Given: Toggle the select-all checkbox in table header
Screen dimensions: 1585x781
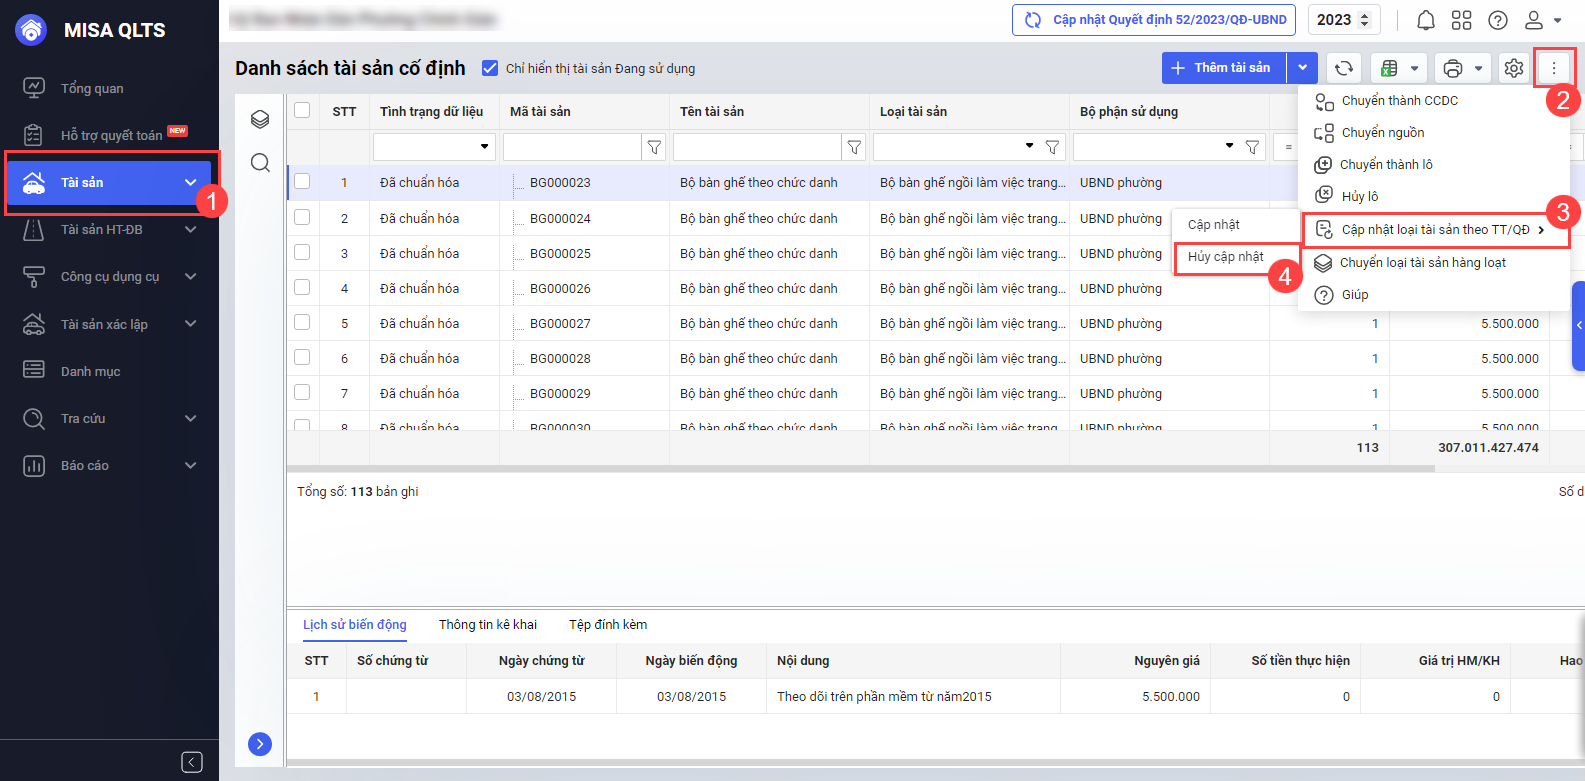Looking at the screenshot, I should click(302, 111).
